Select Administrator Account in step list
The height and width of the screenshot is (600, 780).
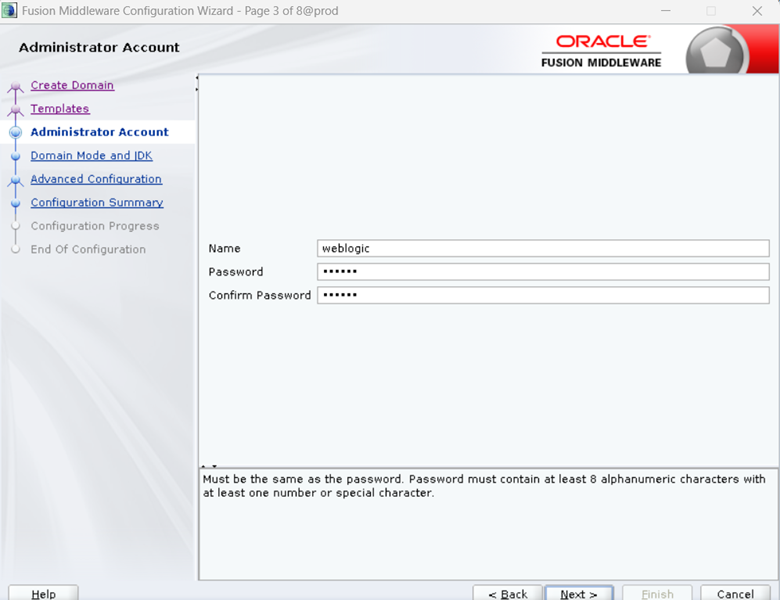pos(99,132)
